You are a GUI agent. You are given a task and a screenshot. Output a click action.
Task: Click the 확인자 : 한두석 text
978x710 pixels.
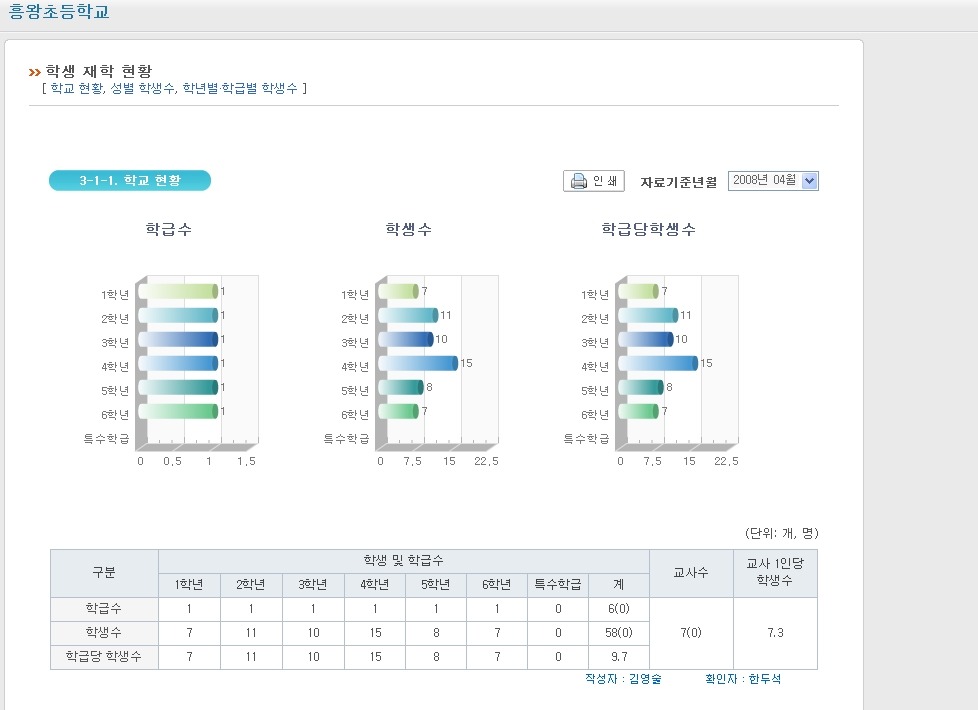pyautogui.click(x=743, y=679)
